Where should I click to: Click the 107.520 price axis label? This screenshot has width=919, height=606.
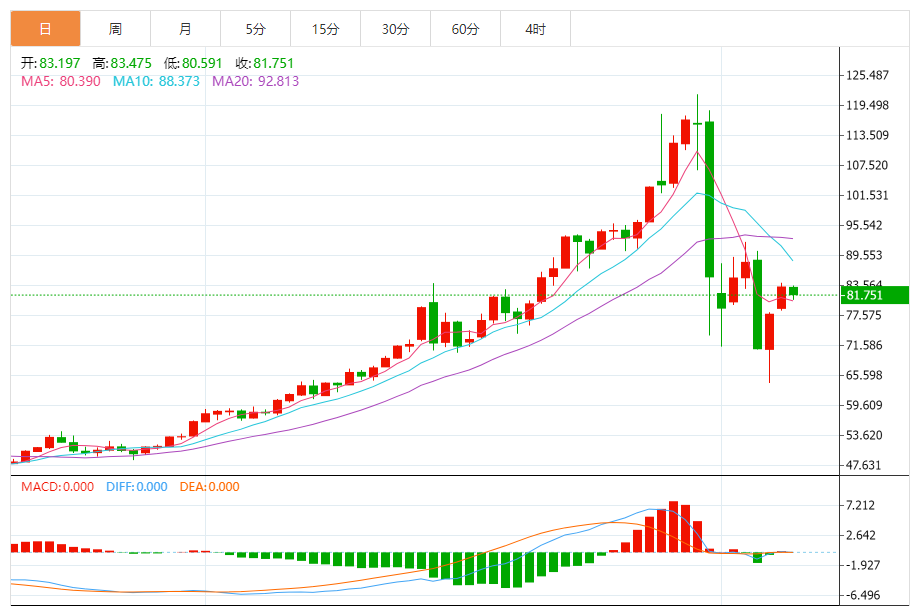point(867,165)
